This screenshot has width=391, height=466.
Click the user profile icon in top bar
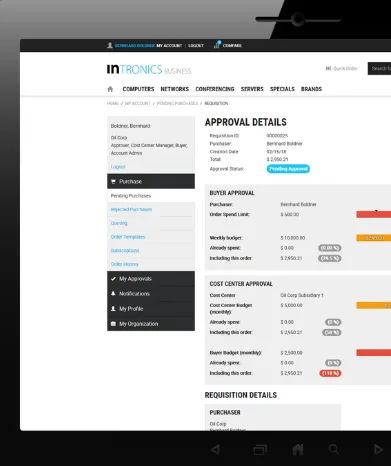point(110,45)
